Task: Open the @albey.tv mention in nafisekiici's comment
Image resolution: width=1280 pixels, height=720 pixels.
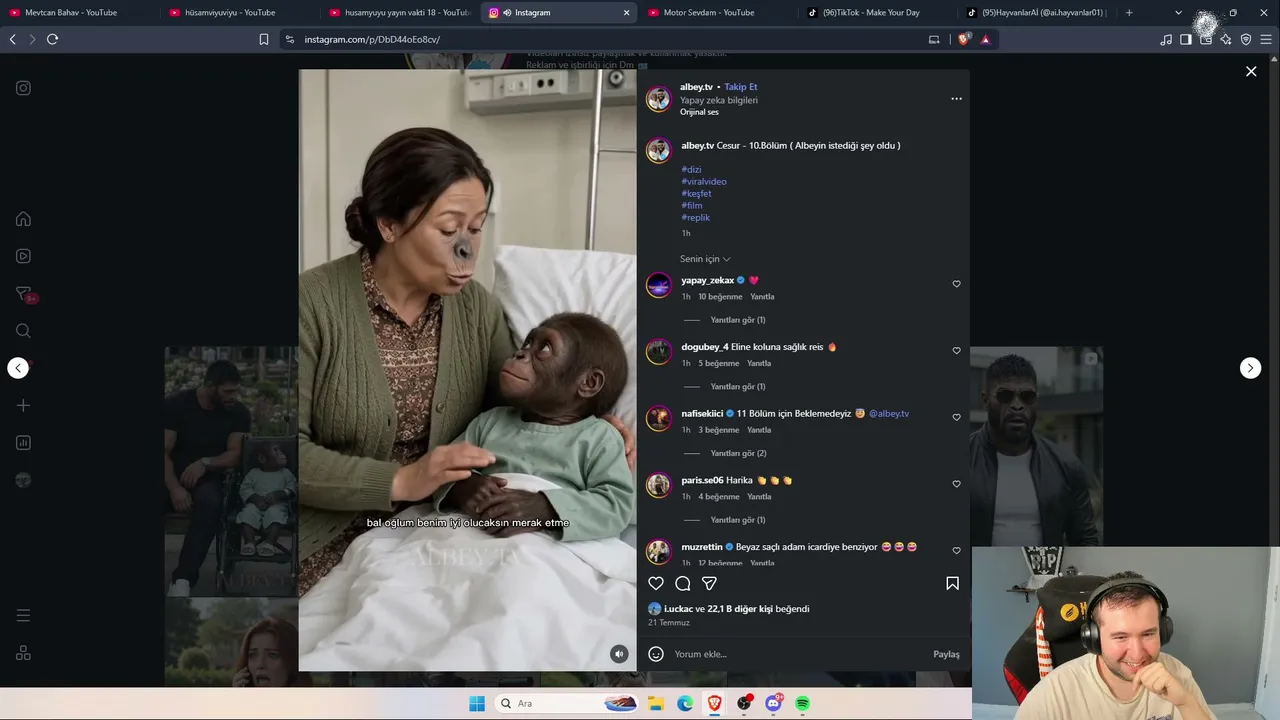Action: (889, 413)
